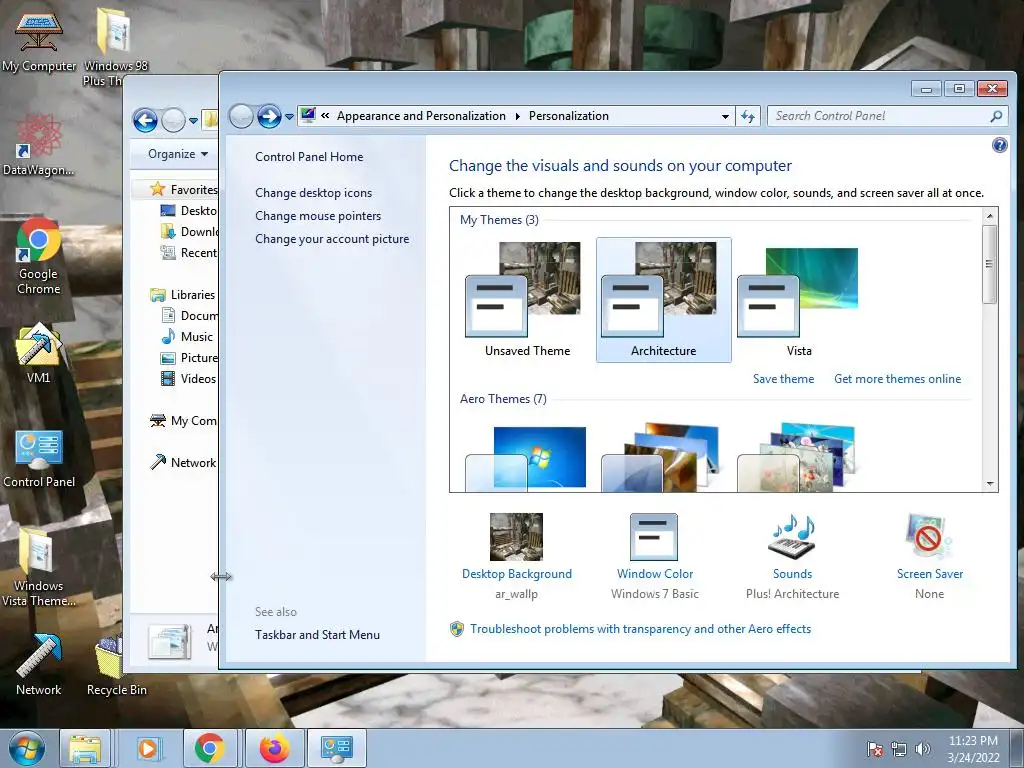Click the themes list scroll up arrow
Viewport: 1024px width, 768px height.
(989, 216)
